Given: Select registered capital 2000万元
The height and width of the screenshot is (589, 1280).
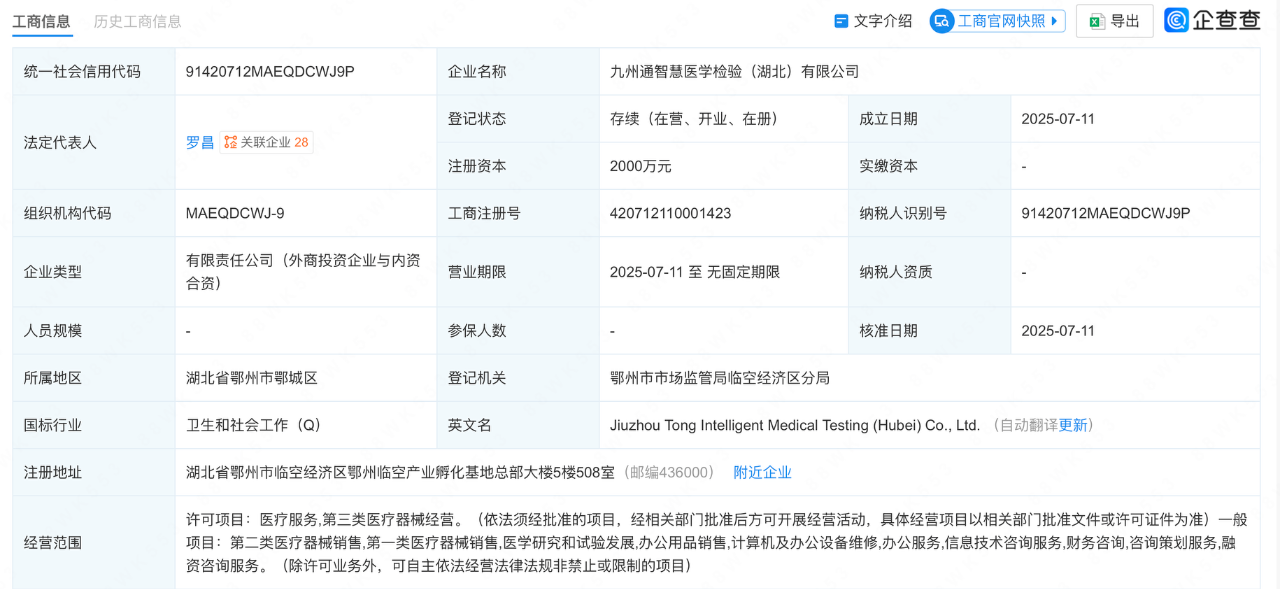Looking at the screenshot, I should pos(641,166).
